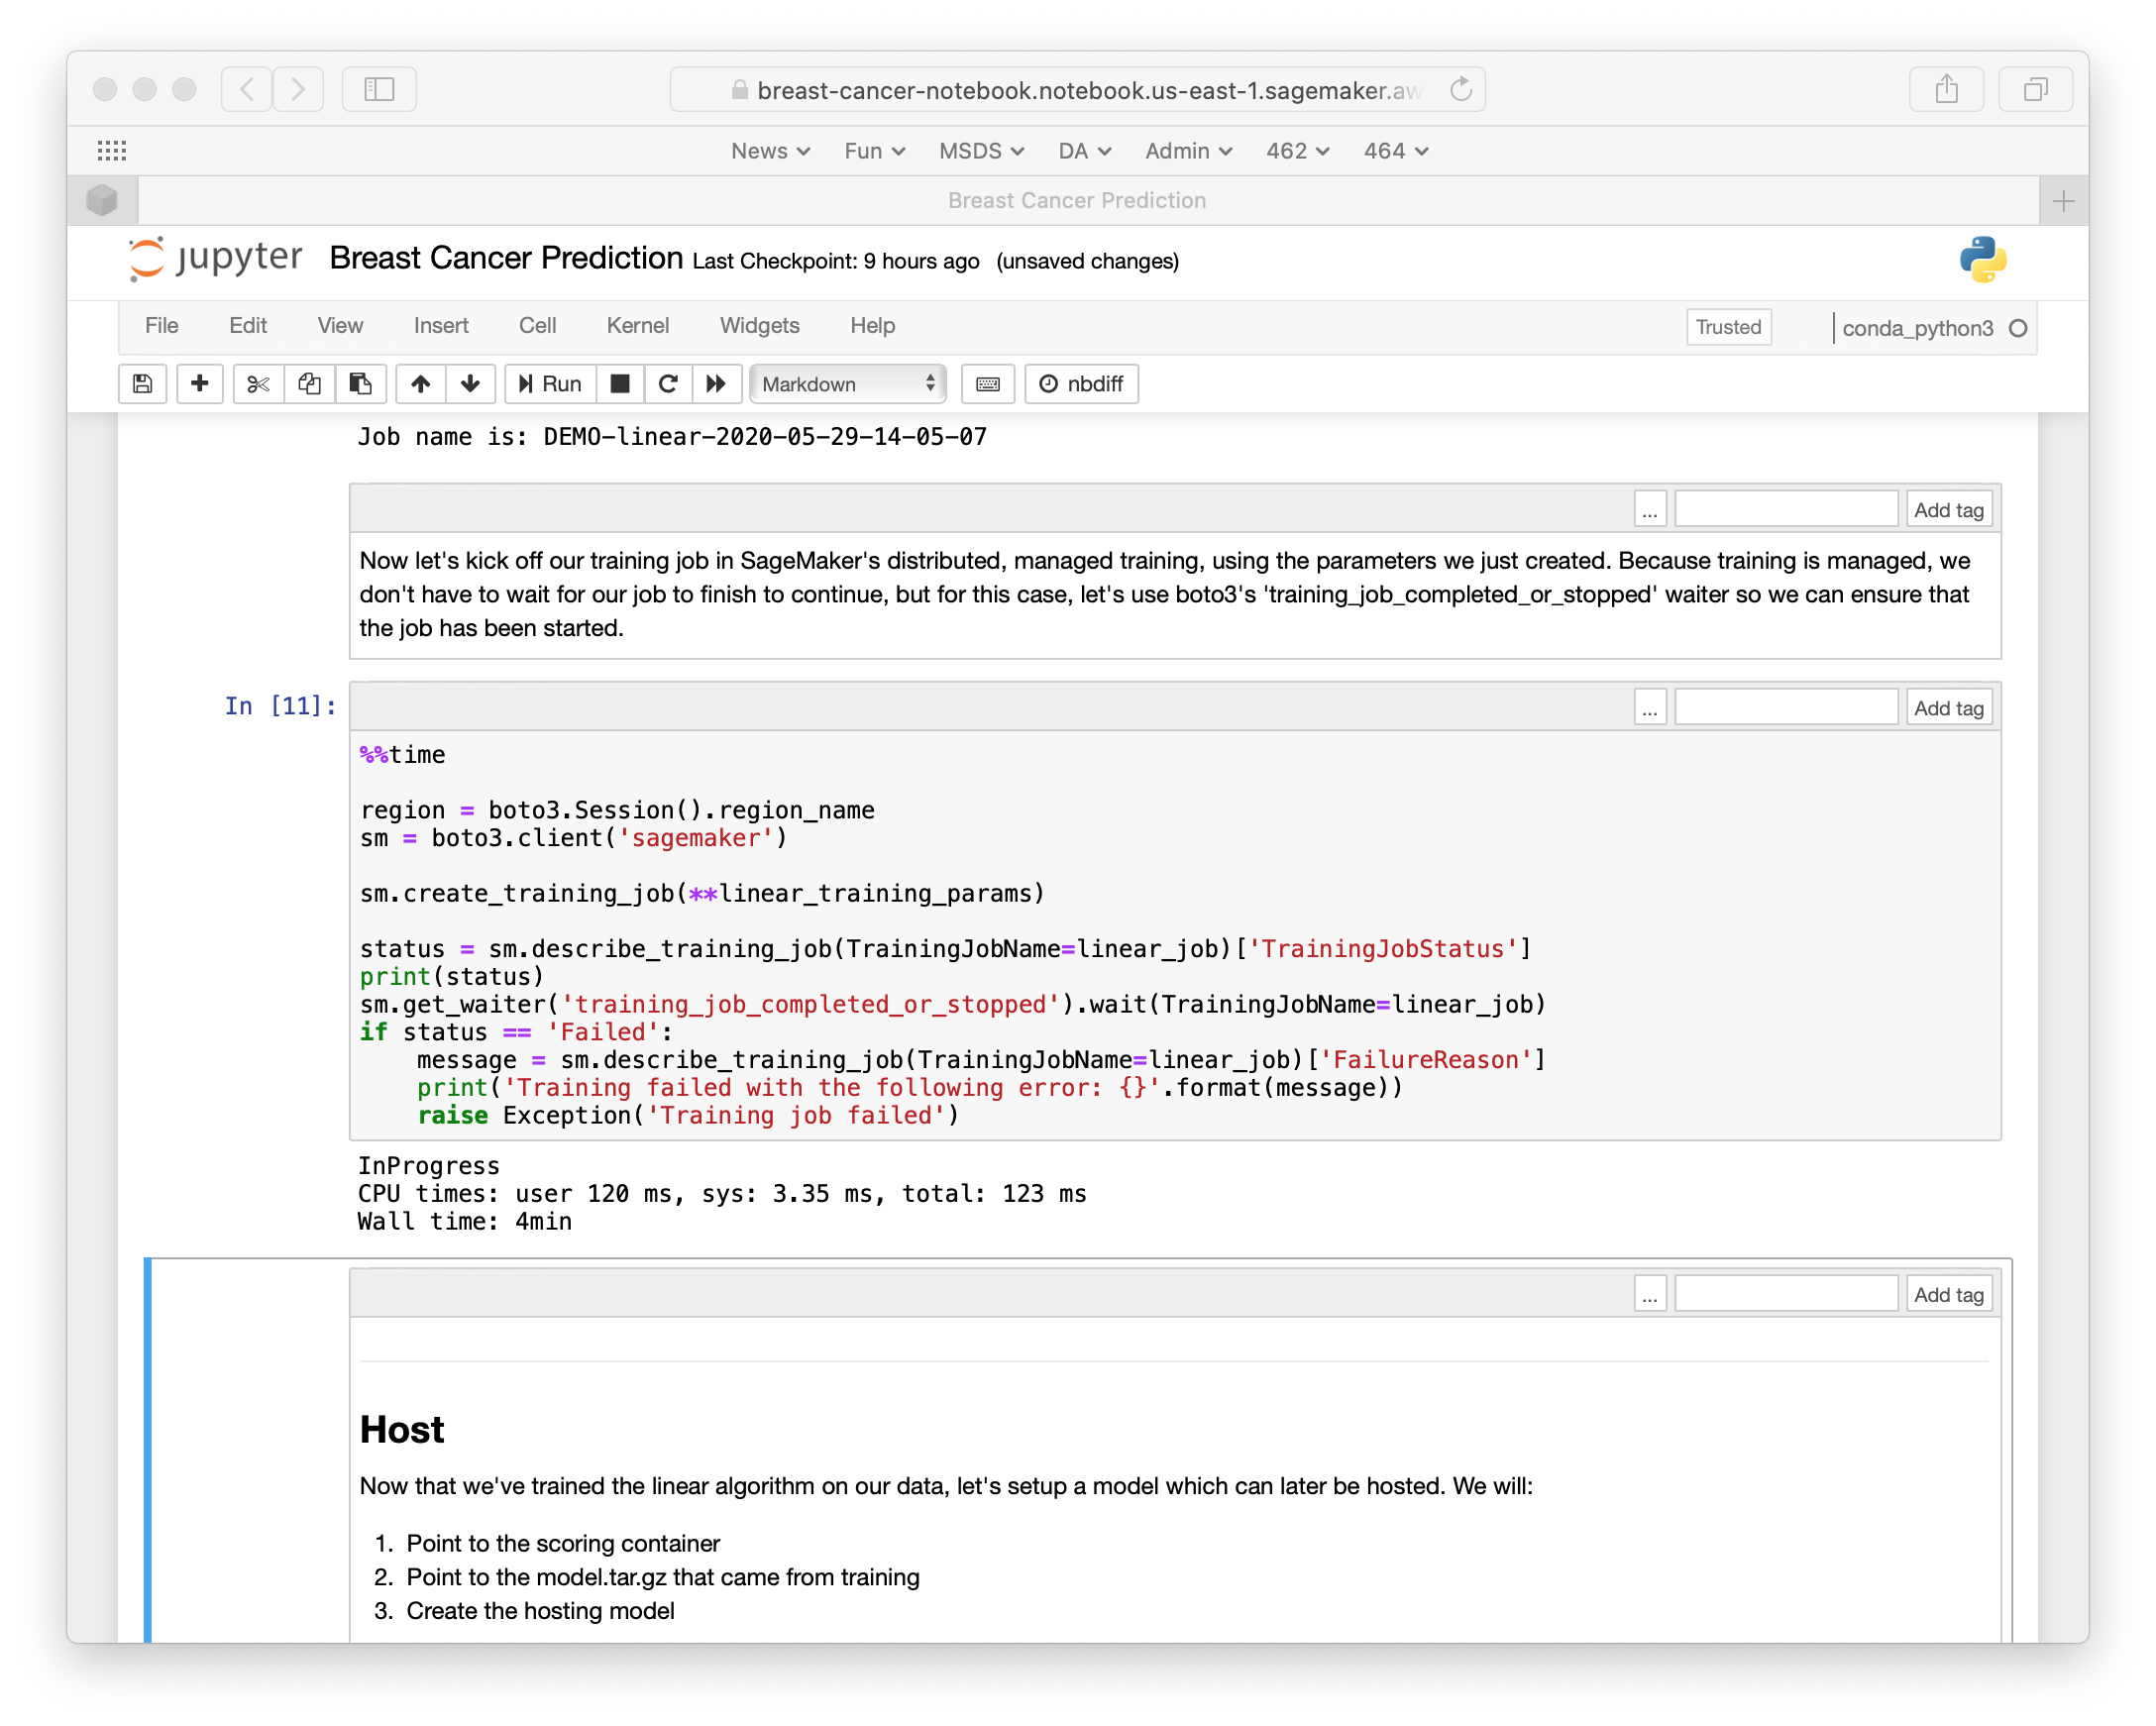Click the Last Checkpoint: 9 hours ago text

point(835,261)
